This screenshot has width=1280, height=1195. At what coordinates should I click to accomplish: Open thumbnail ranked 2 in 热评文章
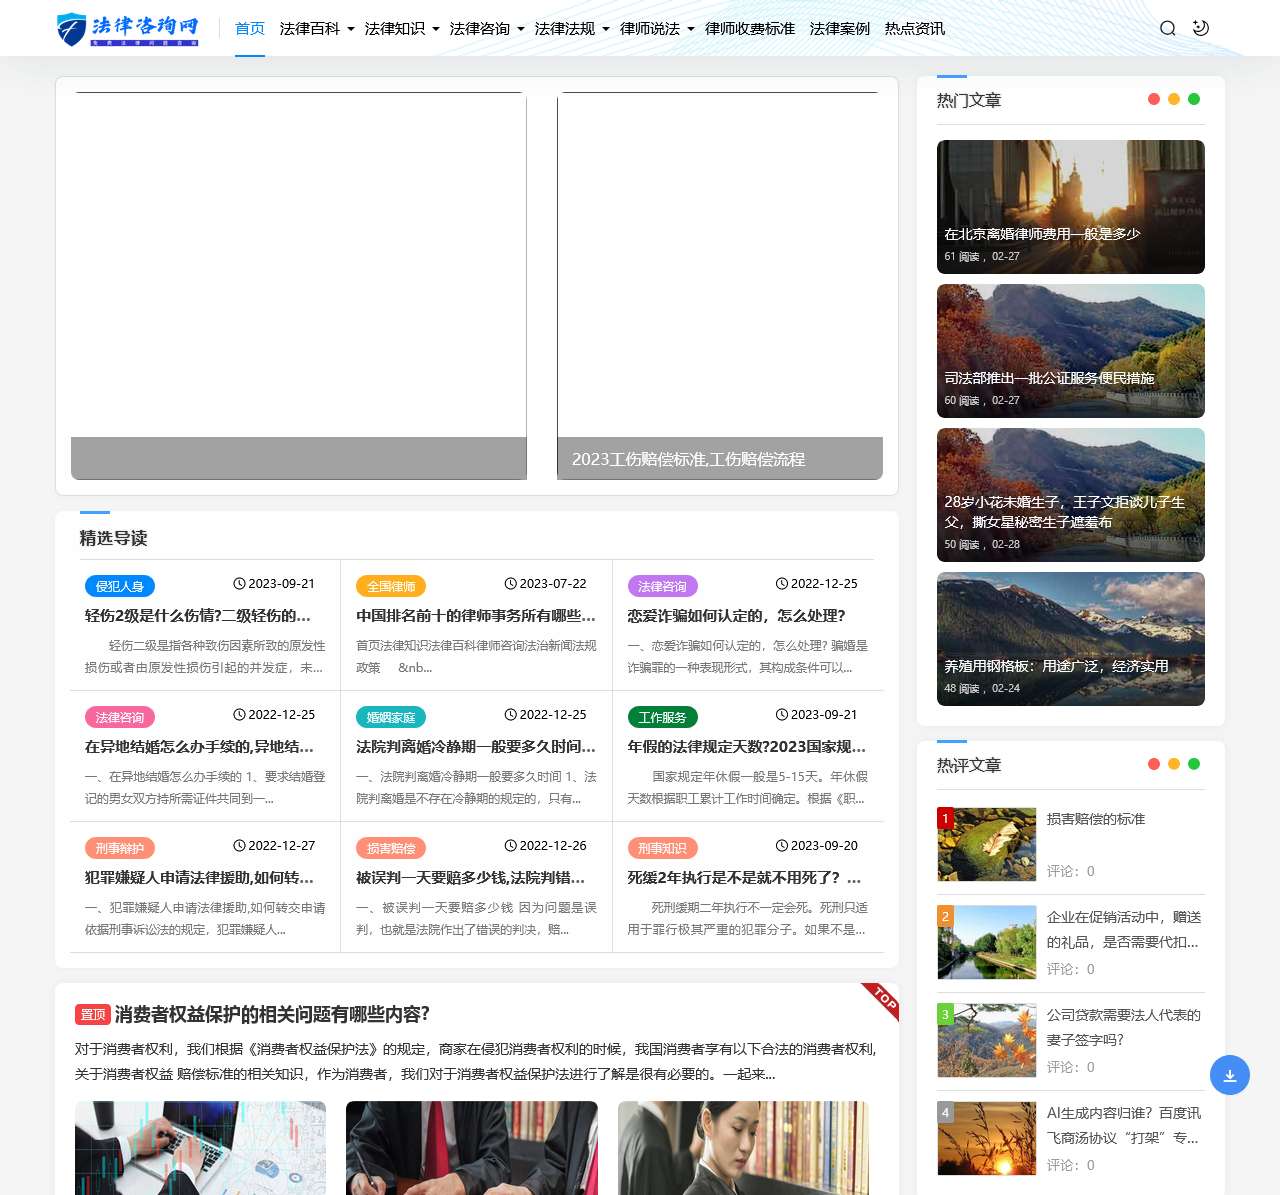pos(987,942)
